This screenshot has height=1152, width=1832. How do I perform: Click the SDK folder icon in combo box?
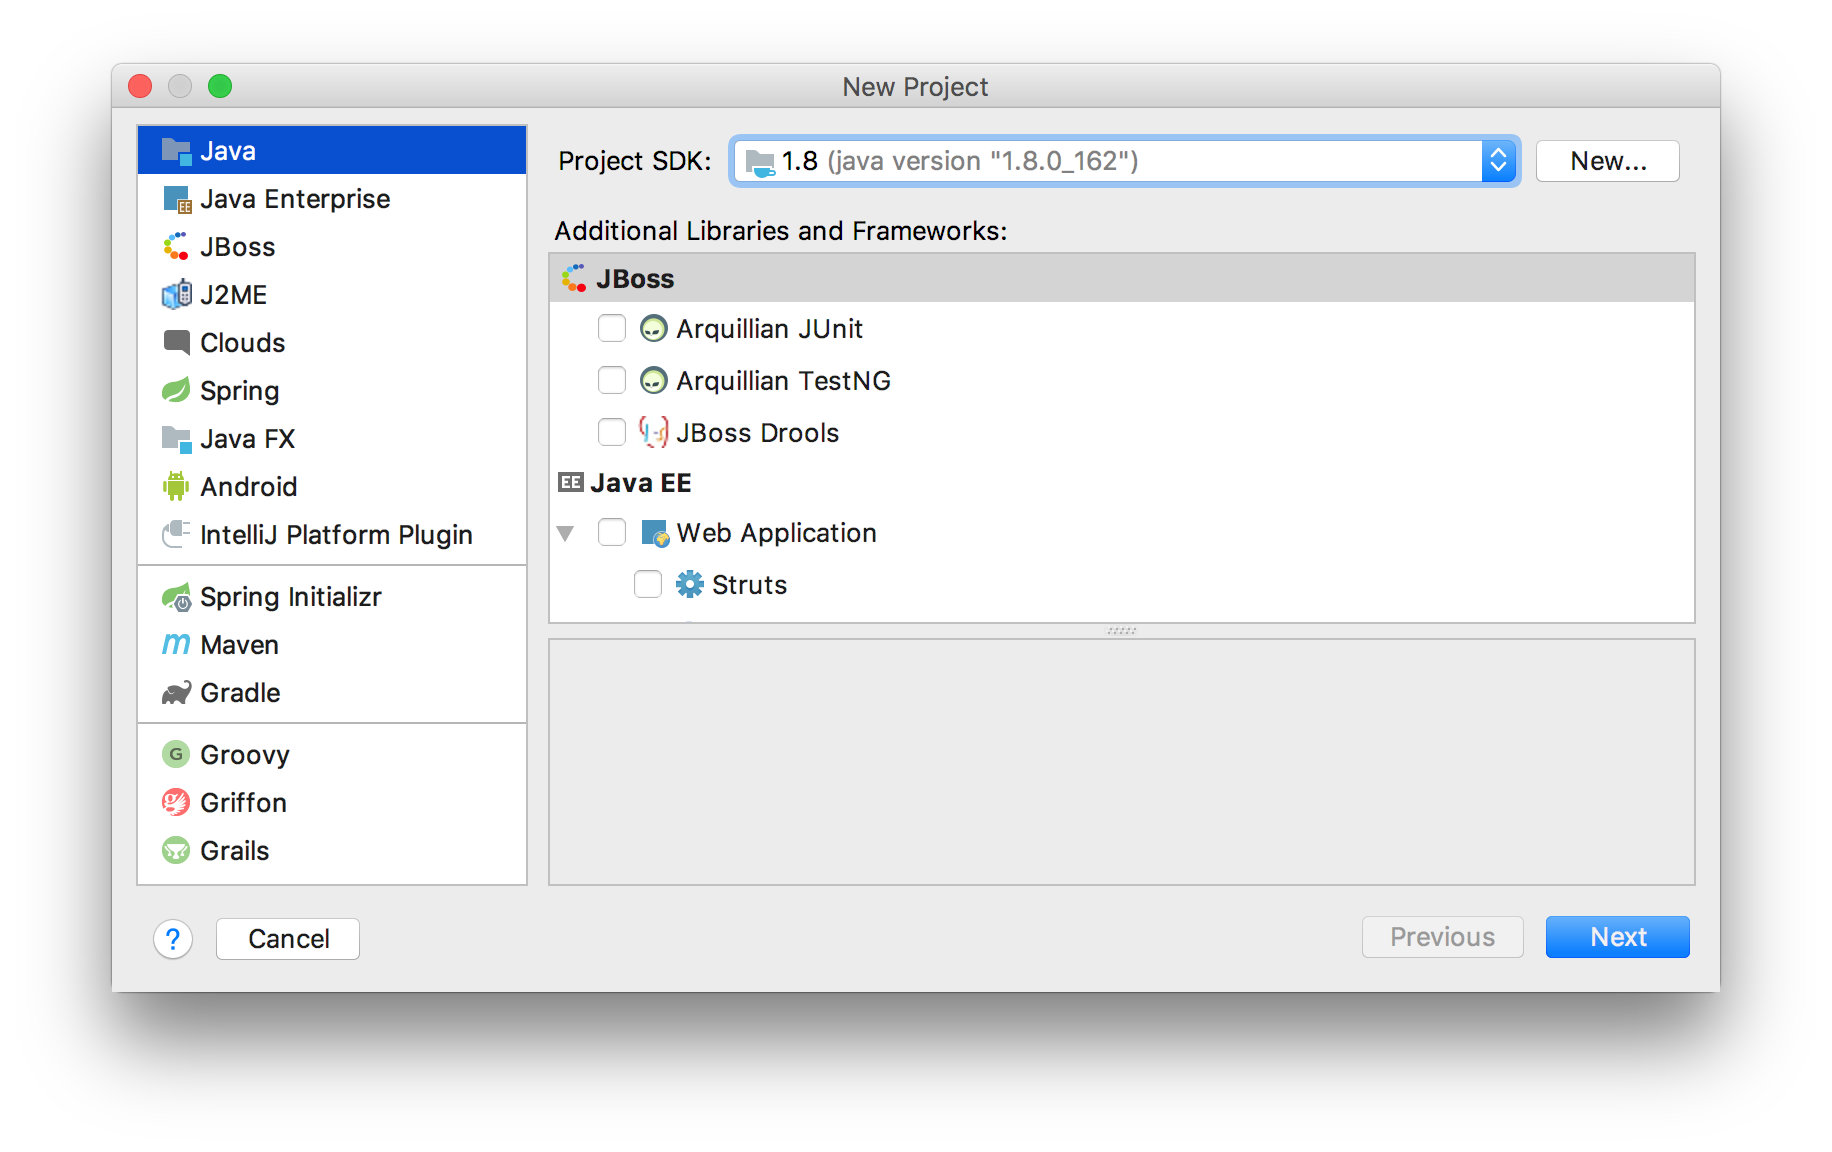pos(760,162)
